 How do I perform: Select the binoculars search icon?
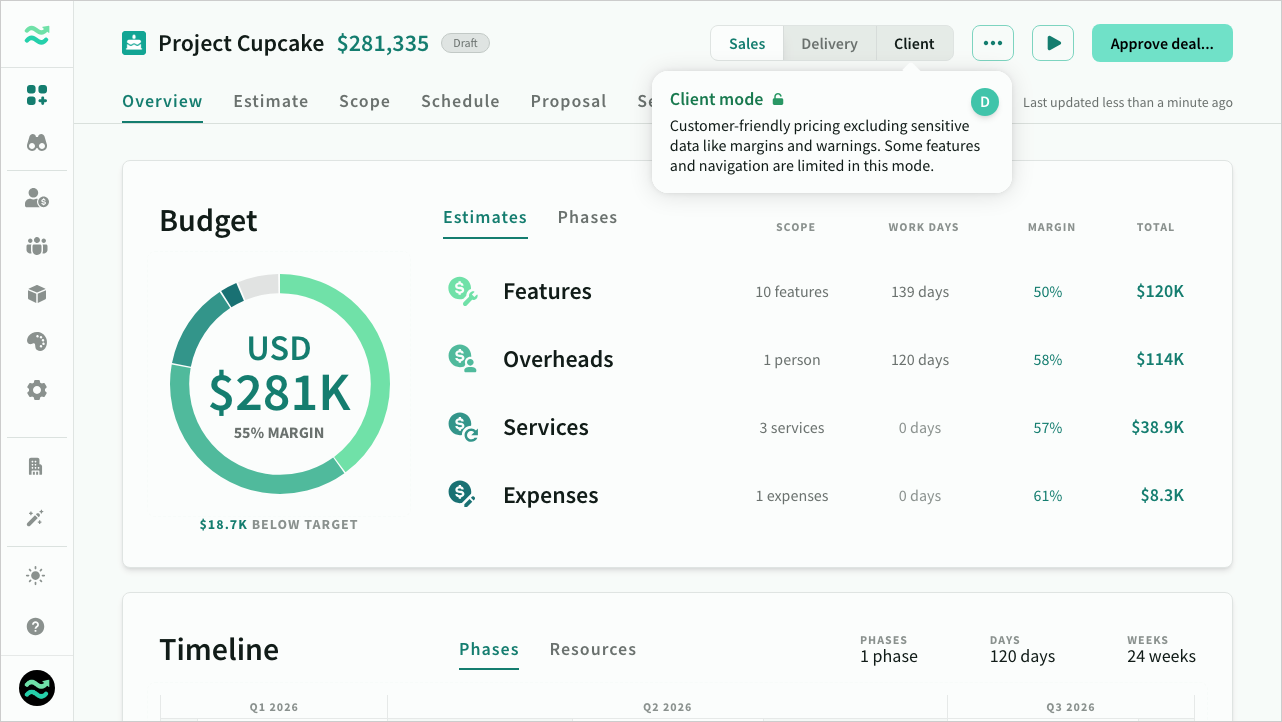pyautogui.click(x=36, y=142)
